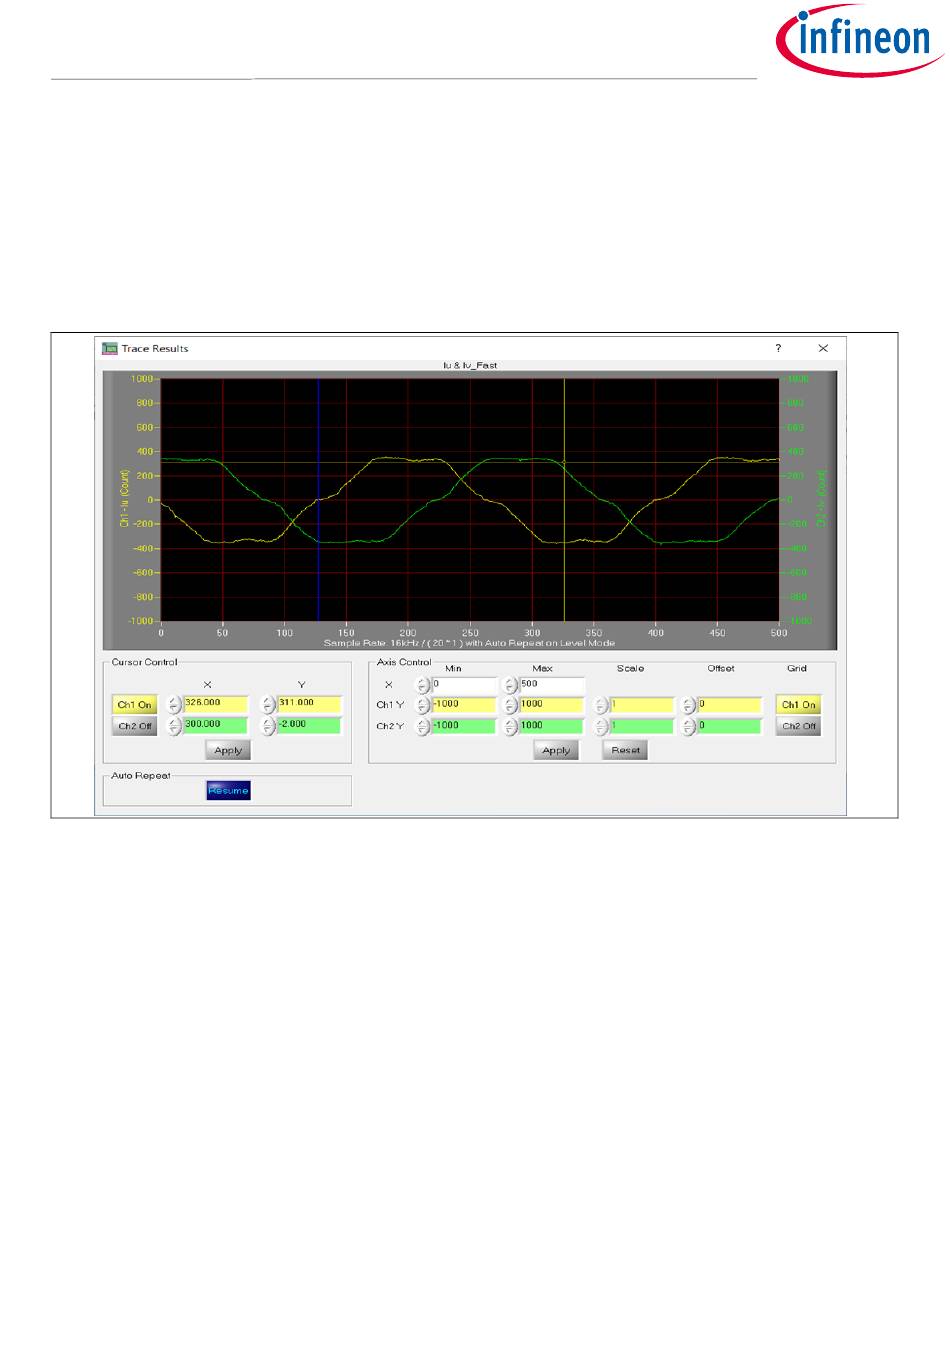Viewport: 950px width, 1360px height.
Task: Click the Ch2 Y Scale field
Action: [642, 727]
